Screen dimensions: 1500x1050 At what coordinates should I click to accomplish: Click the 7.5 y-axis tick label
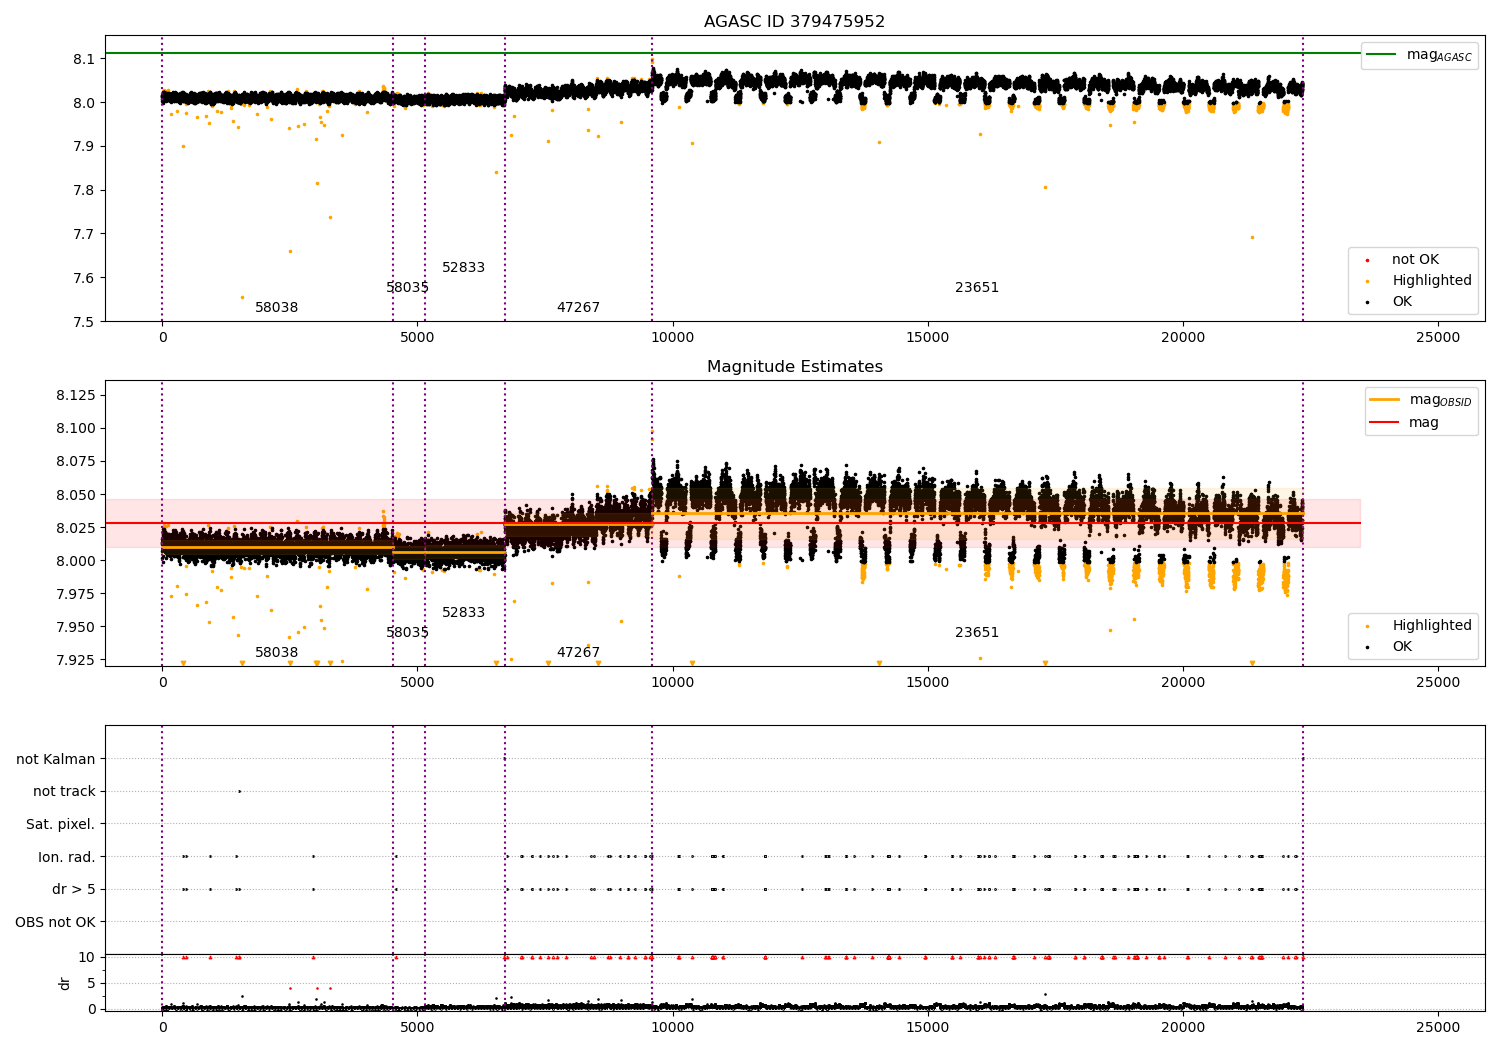click(84, 322)
